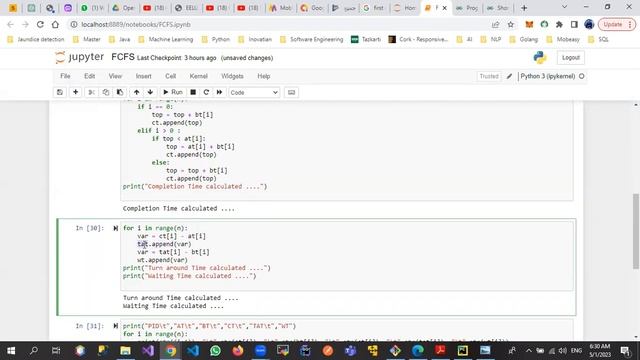Open the Jaundice detection bookmark folder
Screen dimensions: 640x360
36,40
